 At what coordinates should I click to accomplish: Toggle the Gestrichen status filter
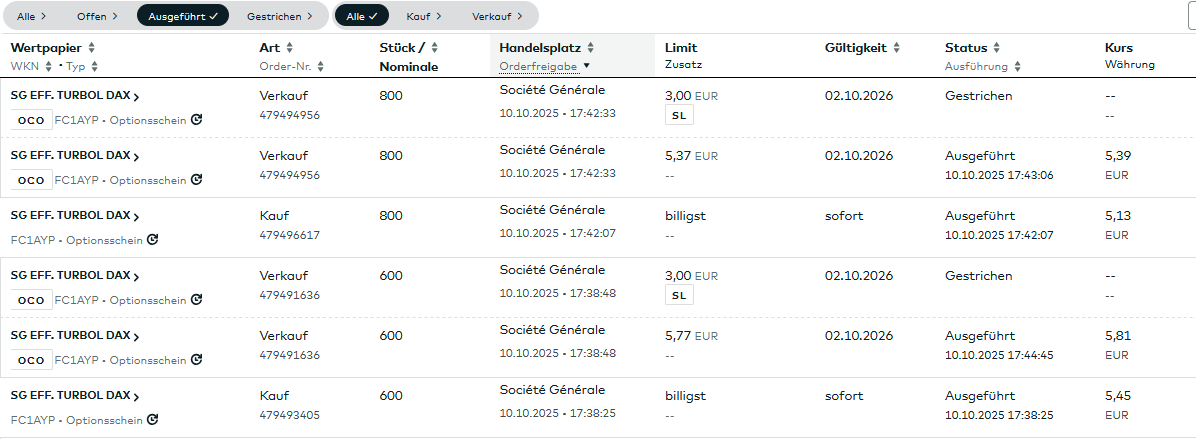279,16
